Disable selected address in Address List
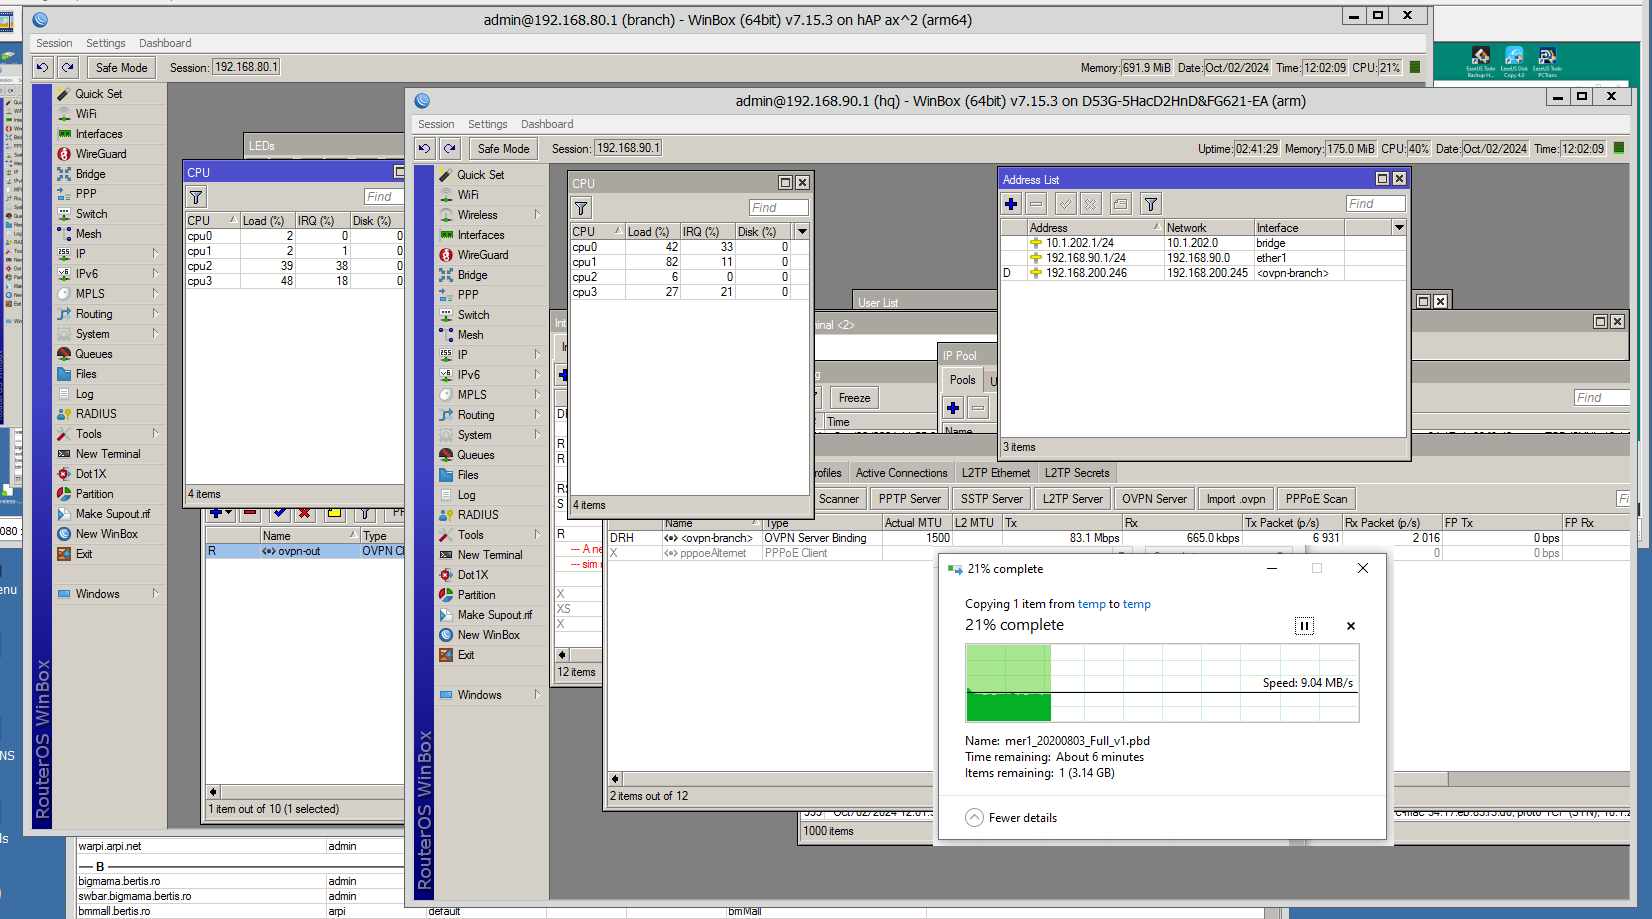1652x919 pixels. (1091, 204)
